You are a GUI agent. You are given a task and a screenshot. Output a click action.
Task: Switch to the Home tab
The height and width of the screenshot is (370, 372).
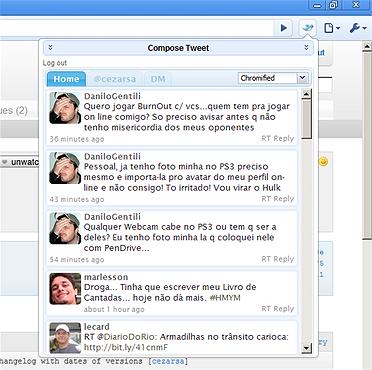tap(66, 79)
